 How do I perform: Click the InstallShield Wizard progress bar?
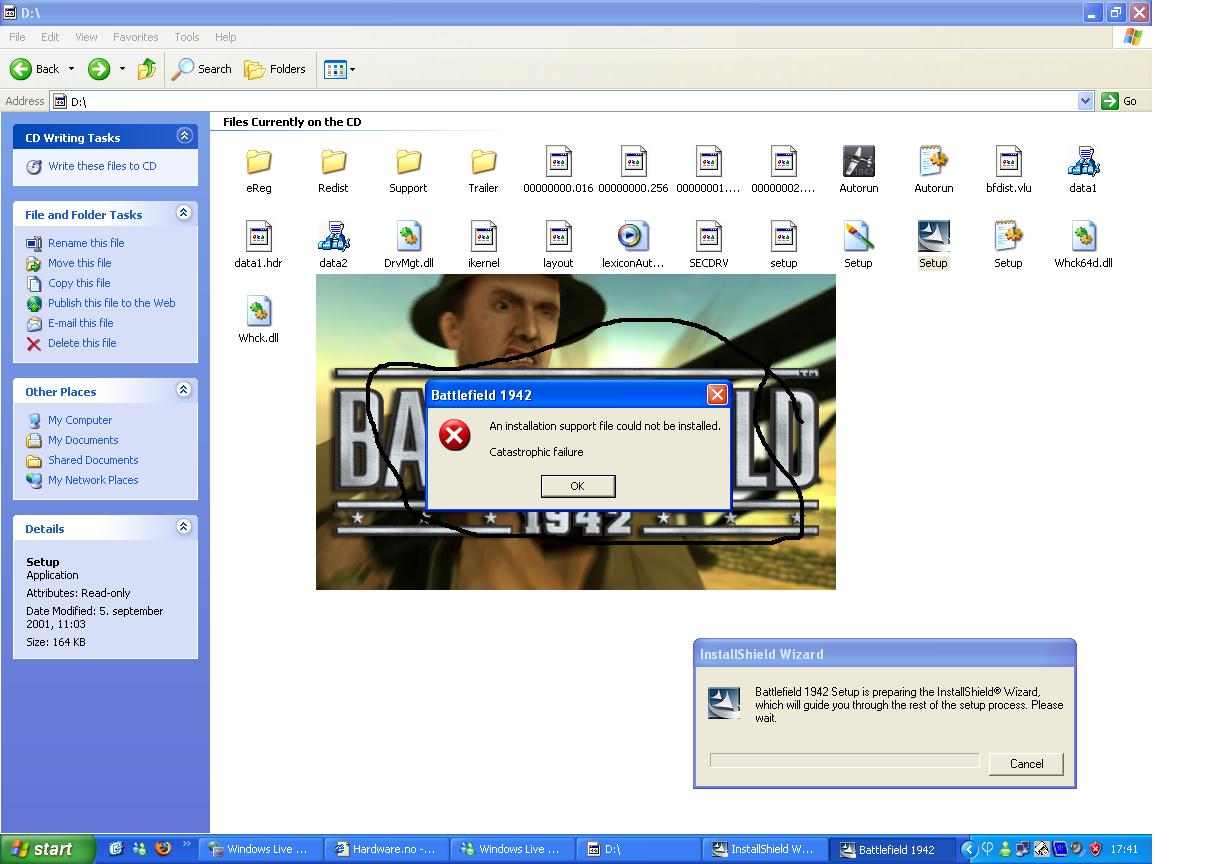[x=844, y=761]
